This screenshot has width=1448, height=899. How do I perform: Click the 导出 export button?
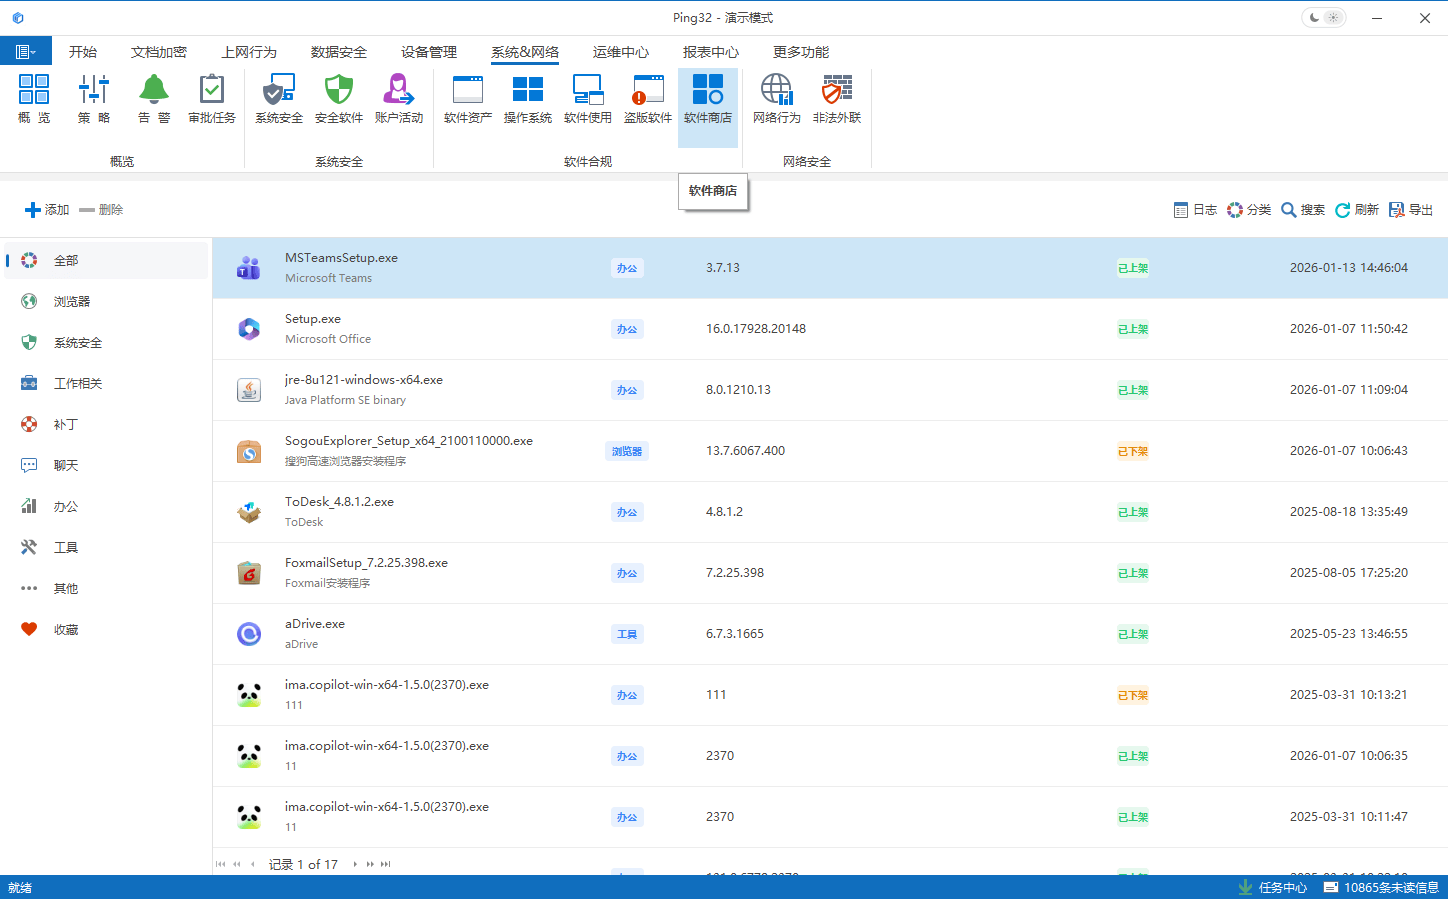click(x=1410, y=210)
